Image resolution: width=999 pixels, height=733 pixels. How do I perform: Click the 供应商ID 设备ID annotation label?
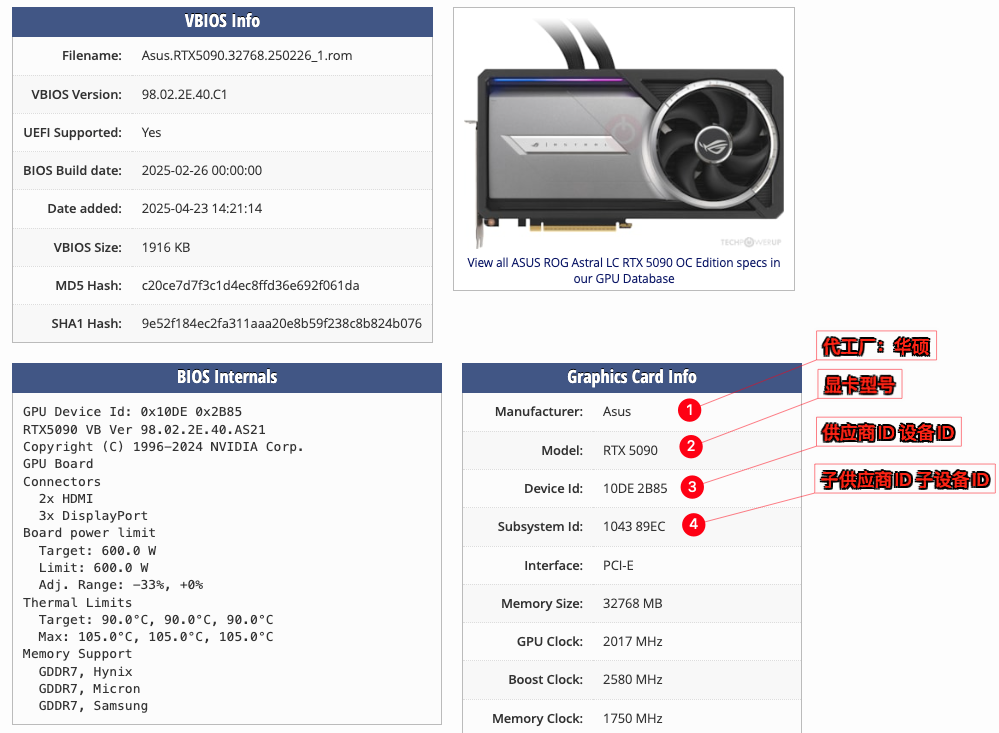pyautogui.click(x=888, y=432)
